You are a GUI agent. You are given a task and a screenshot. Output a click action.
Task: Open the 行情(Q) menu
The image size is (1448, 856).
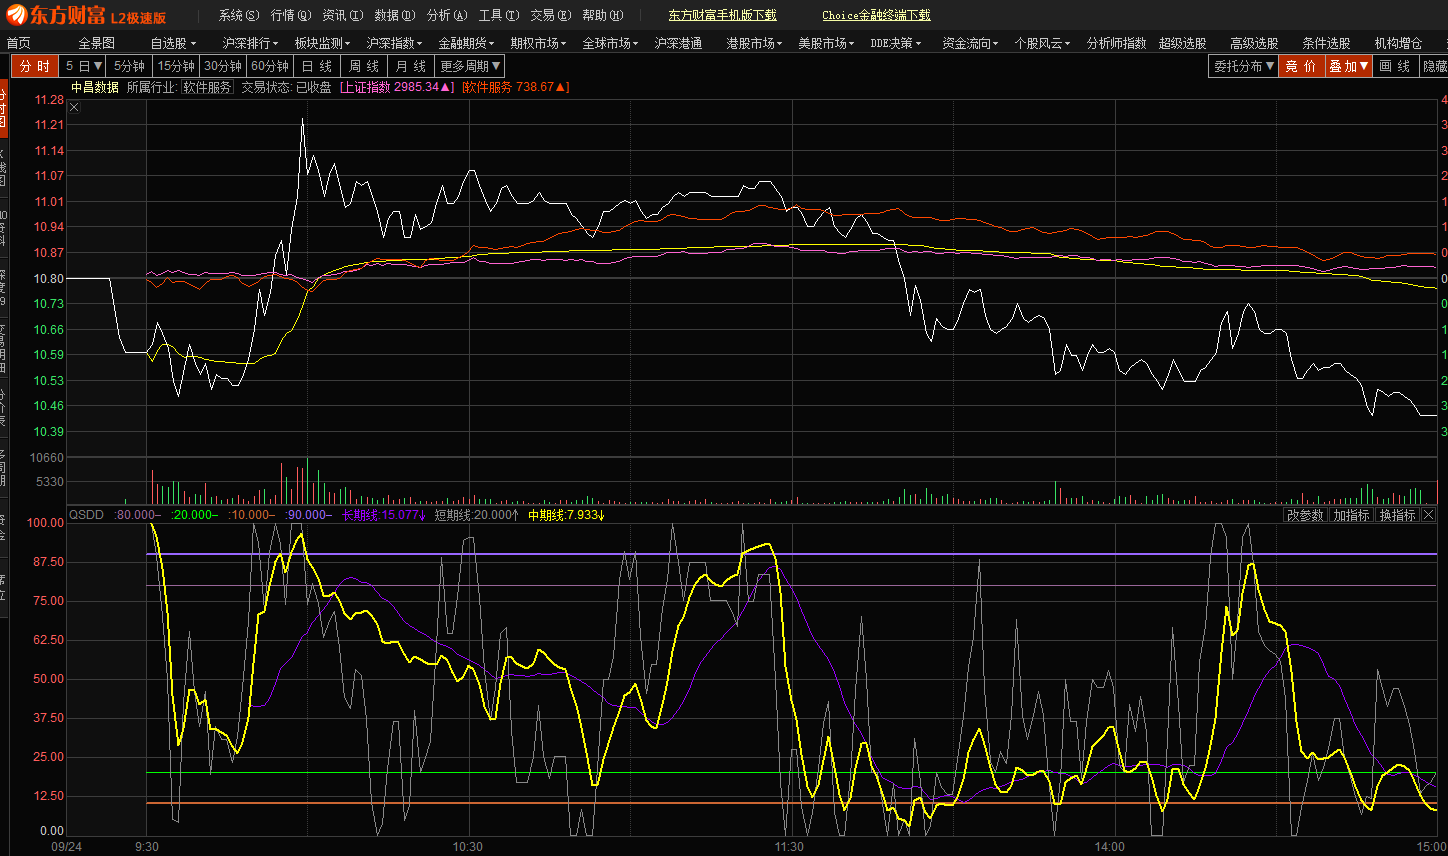click(291, 15)
